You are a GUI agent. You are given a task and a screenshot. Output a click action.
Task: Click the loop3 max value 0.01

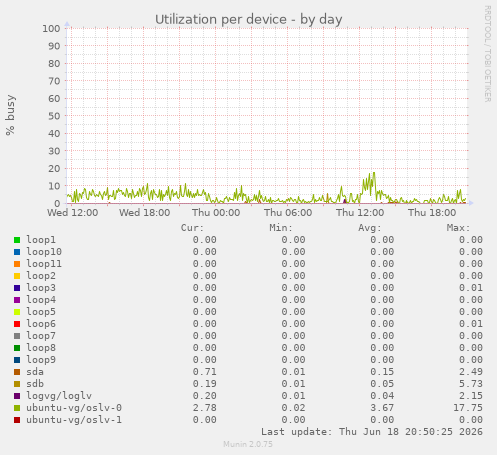(471, 288)
